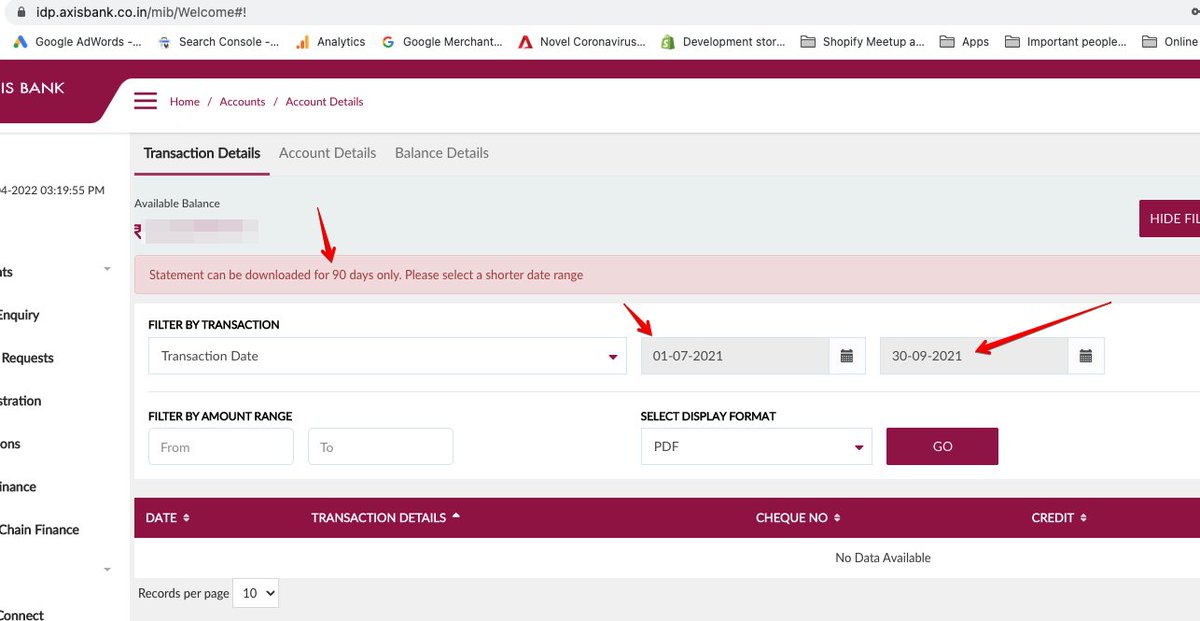Click the end date field 30-09-2021
Image resolution: width=1200 pixels, height=621 pixels.
(974, 356)
